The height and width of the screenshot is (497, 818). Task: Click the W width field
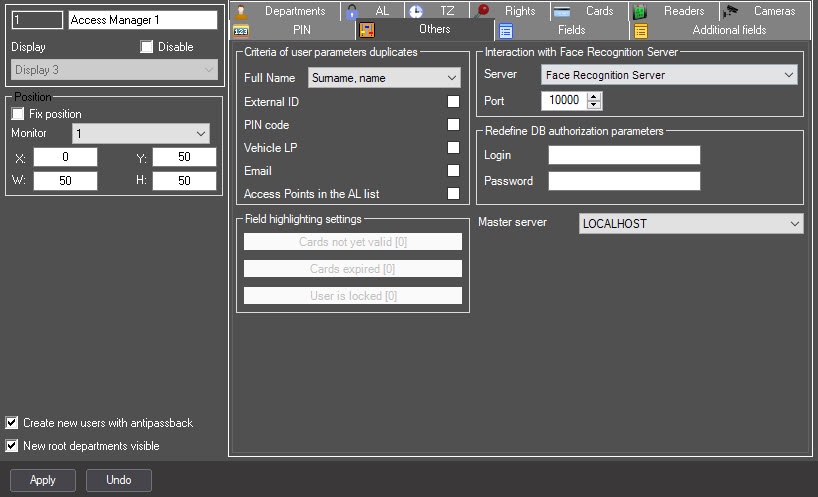65,181
